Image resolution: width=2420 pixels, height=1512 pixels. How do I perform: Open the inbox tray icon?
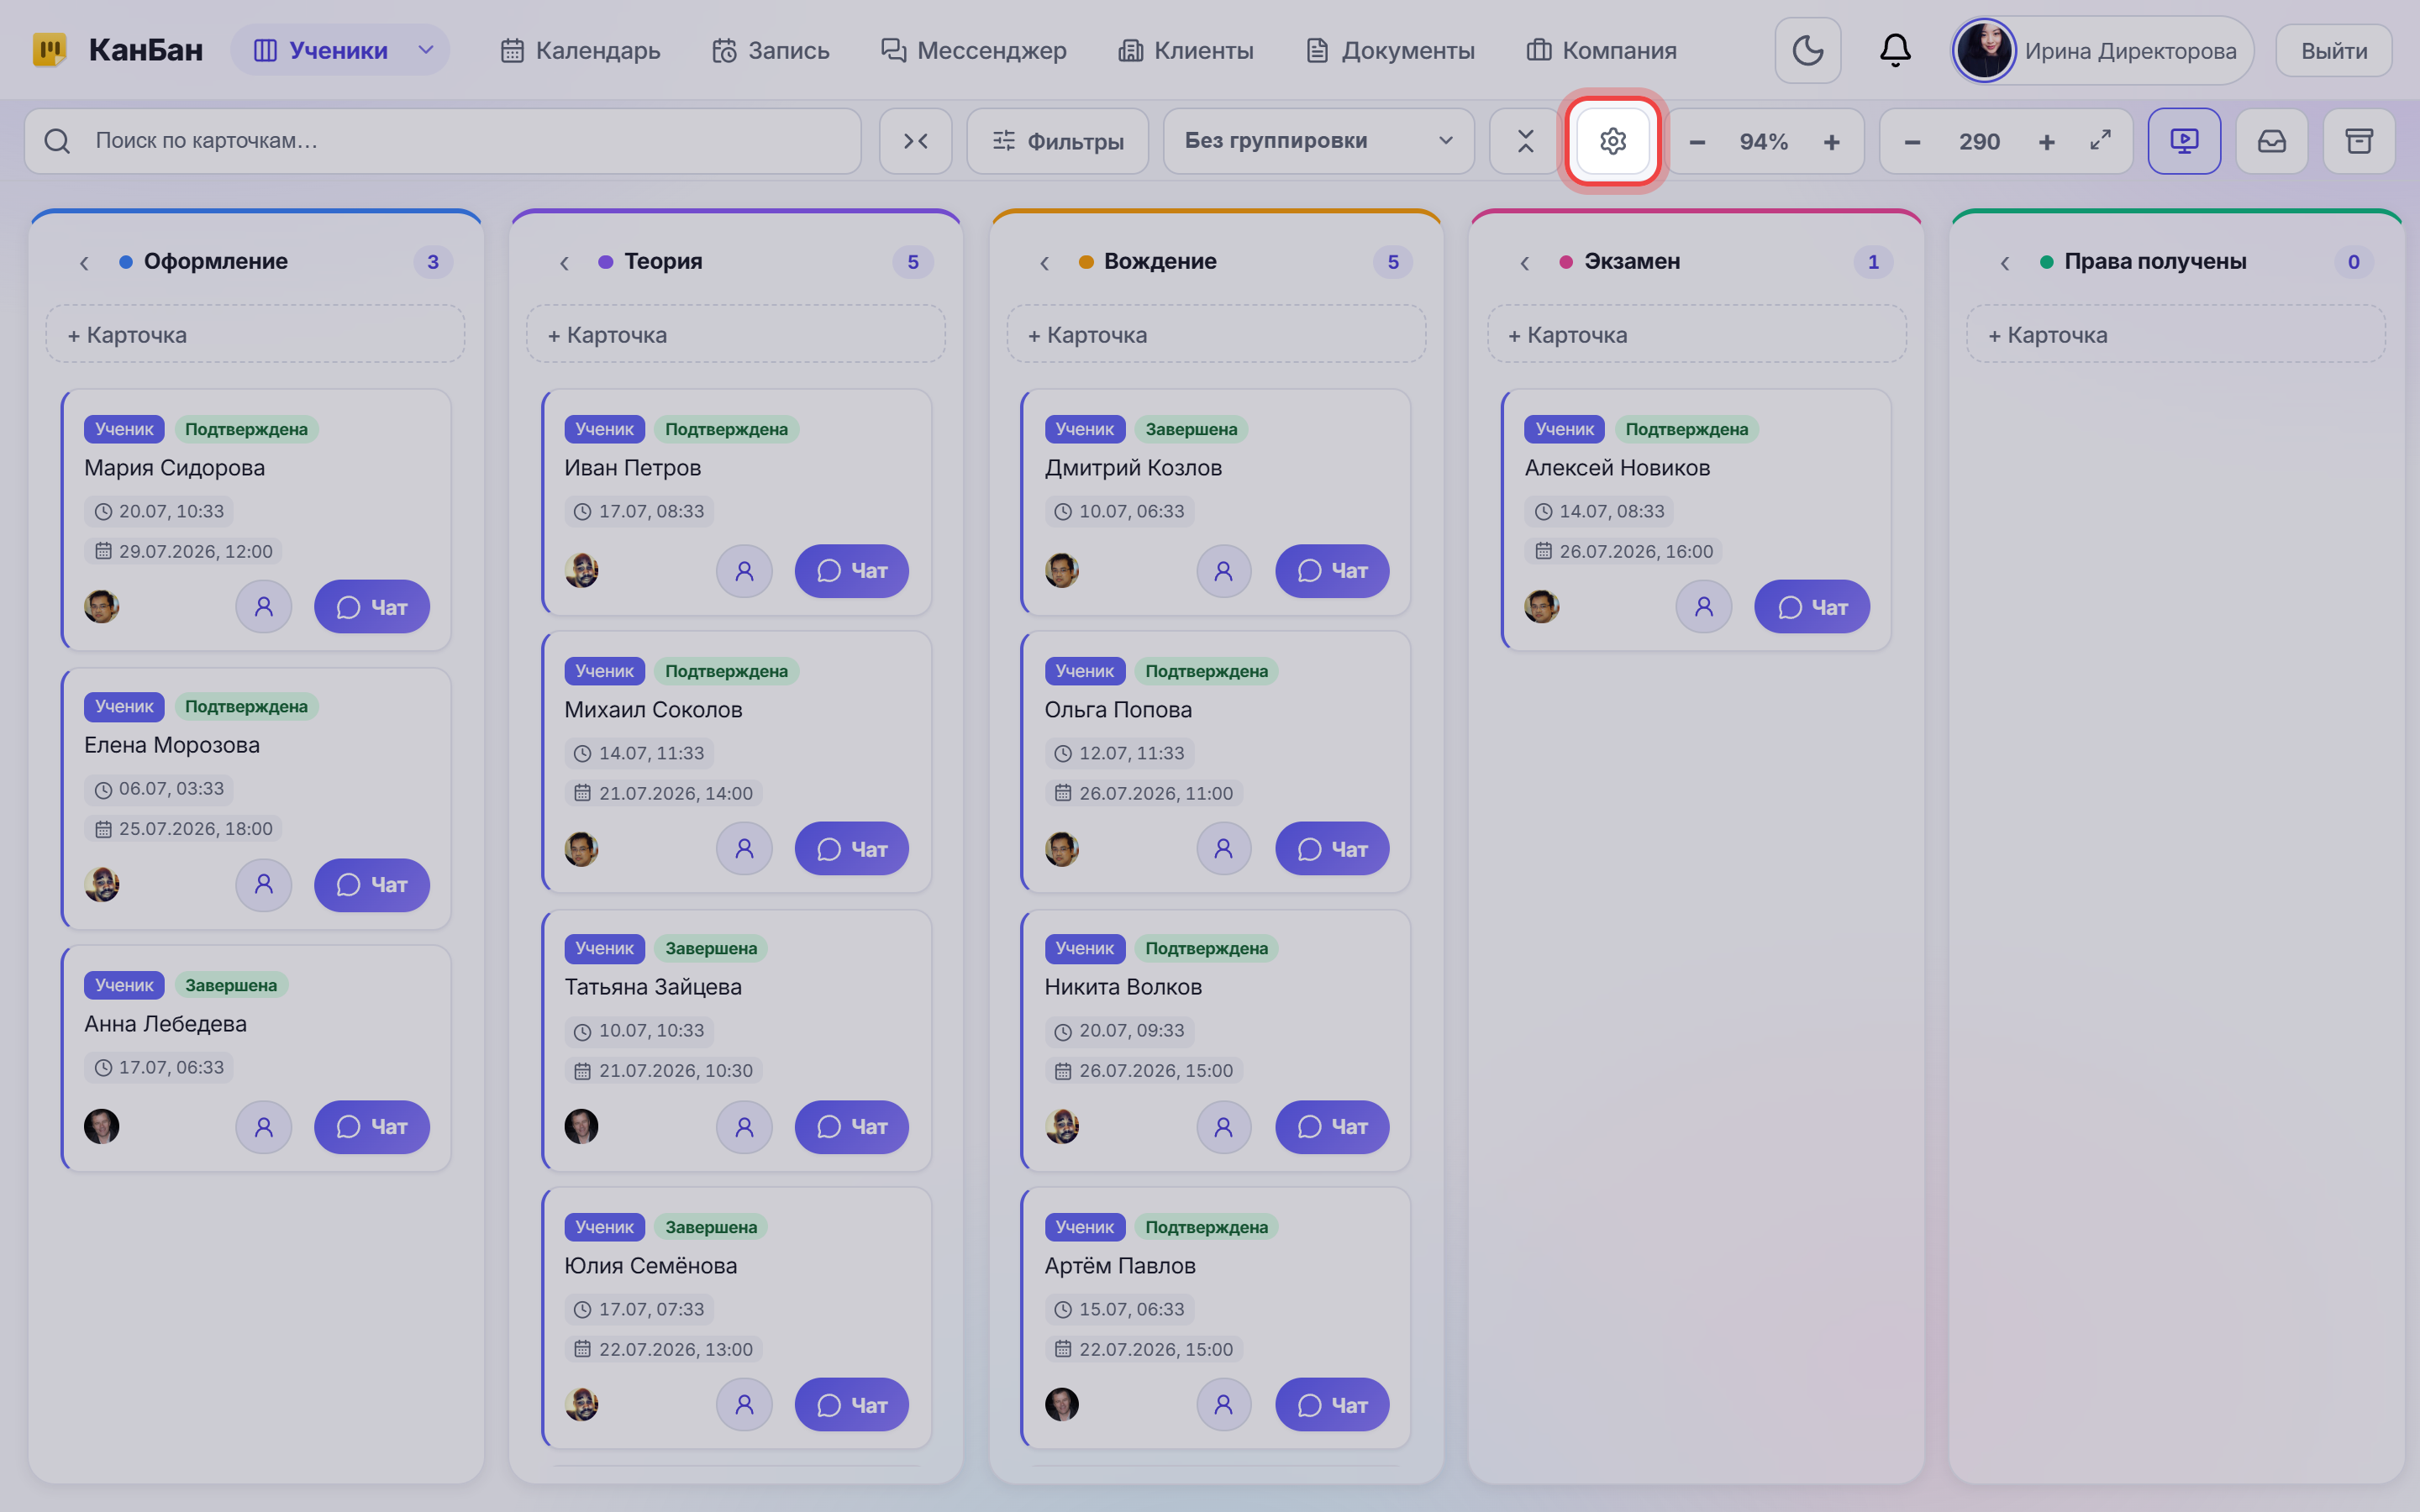[x=2271, y=141]
